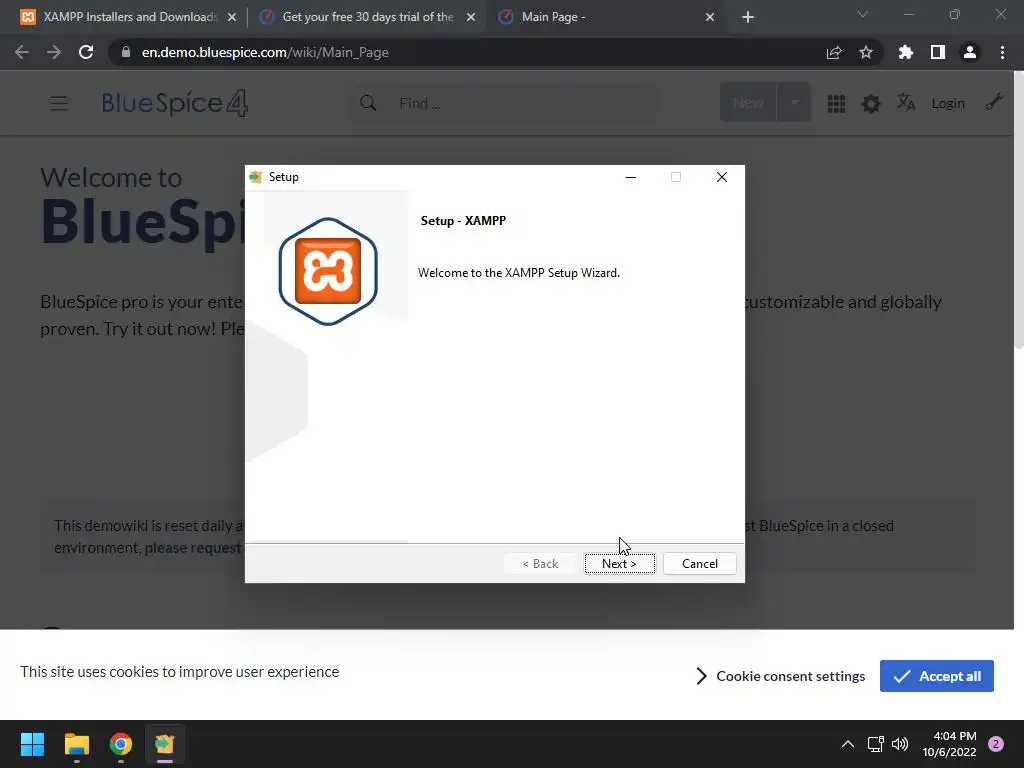Click the BlueSpice New button
This screenshot has height=768, width=1024.
[x=748, y=103]
